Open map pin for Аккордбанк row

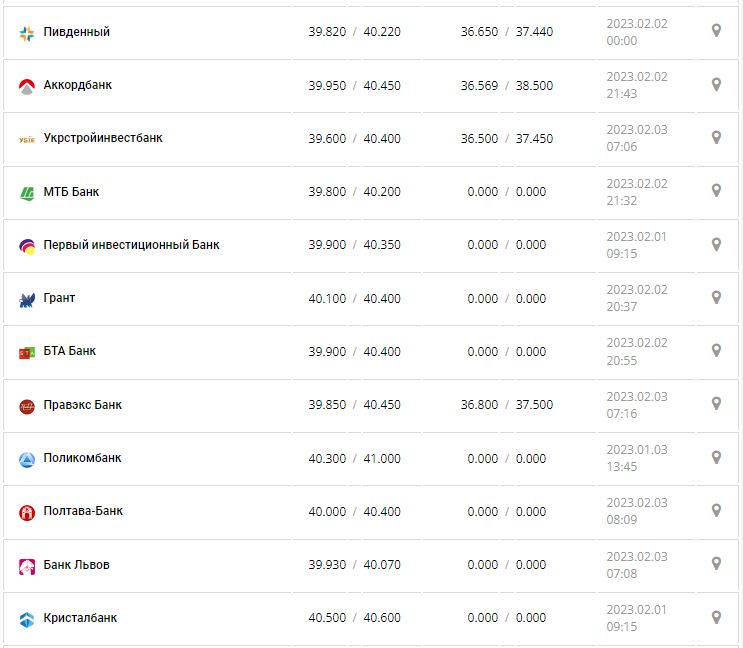click(x=716, y=84)
